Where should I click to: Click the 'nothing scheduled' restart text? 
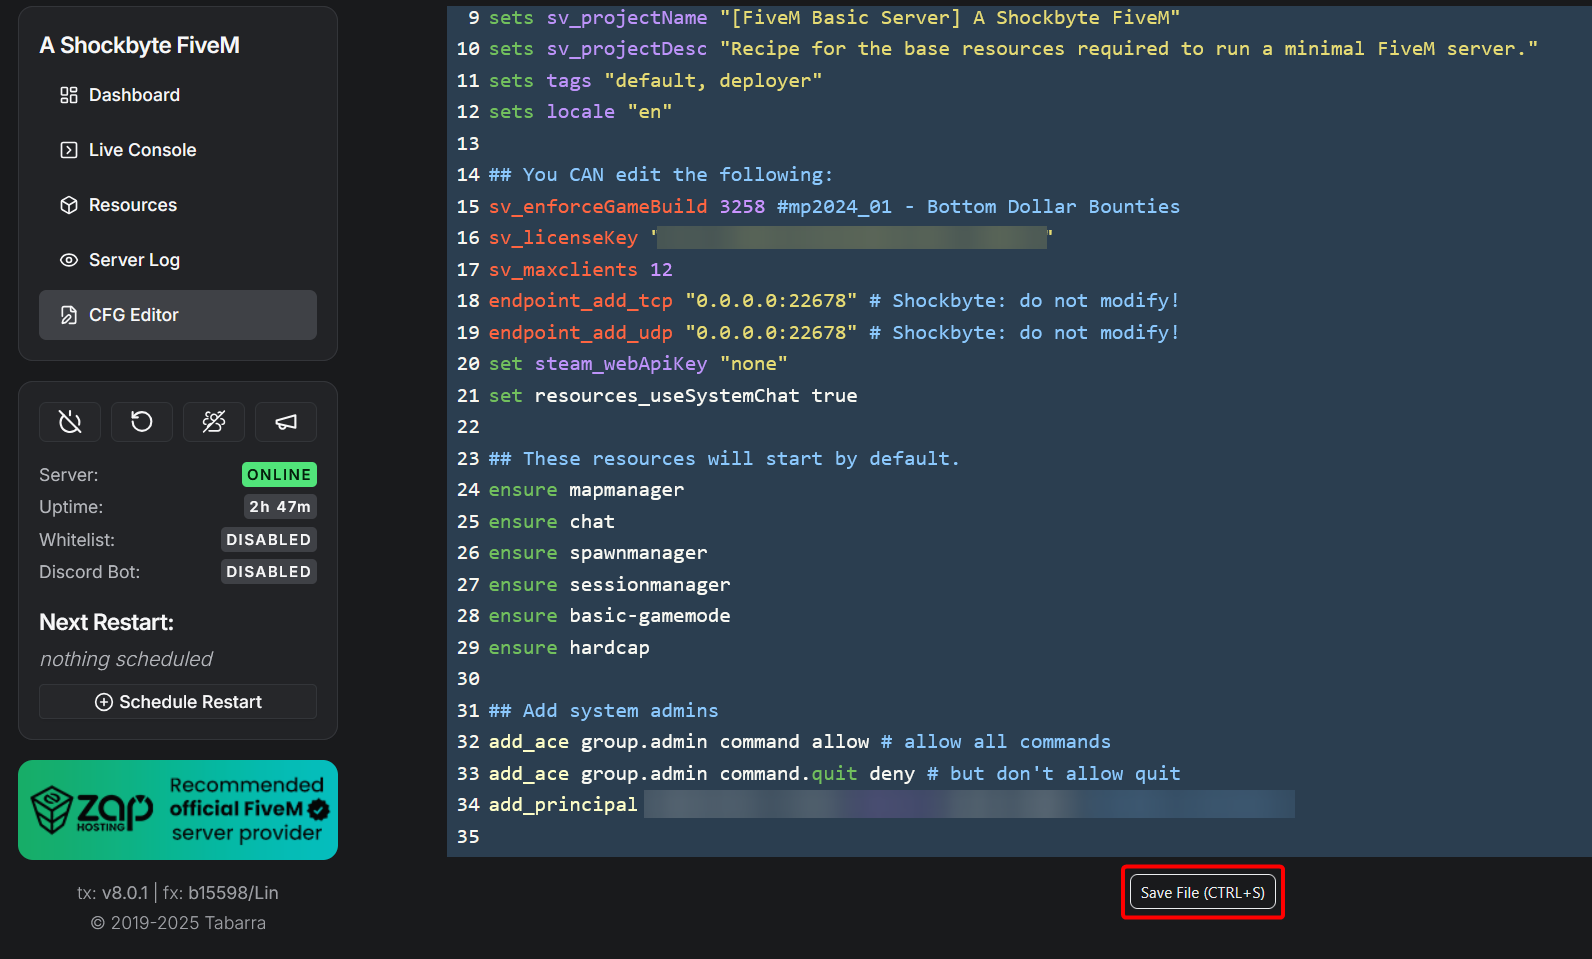click(126, 659)
